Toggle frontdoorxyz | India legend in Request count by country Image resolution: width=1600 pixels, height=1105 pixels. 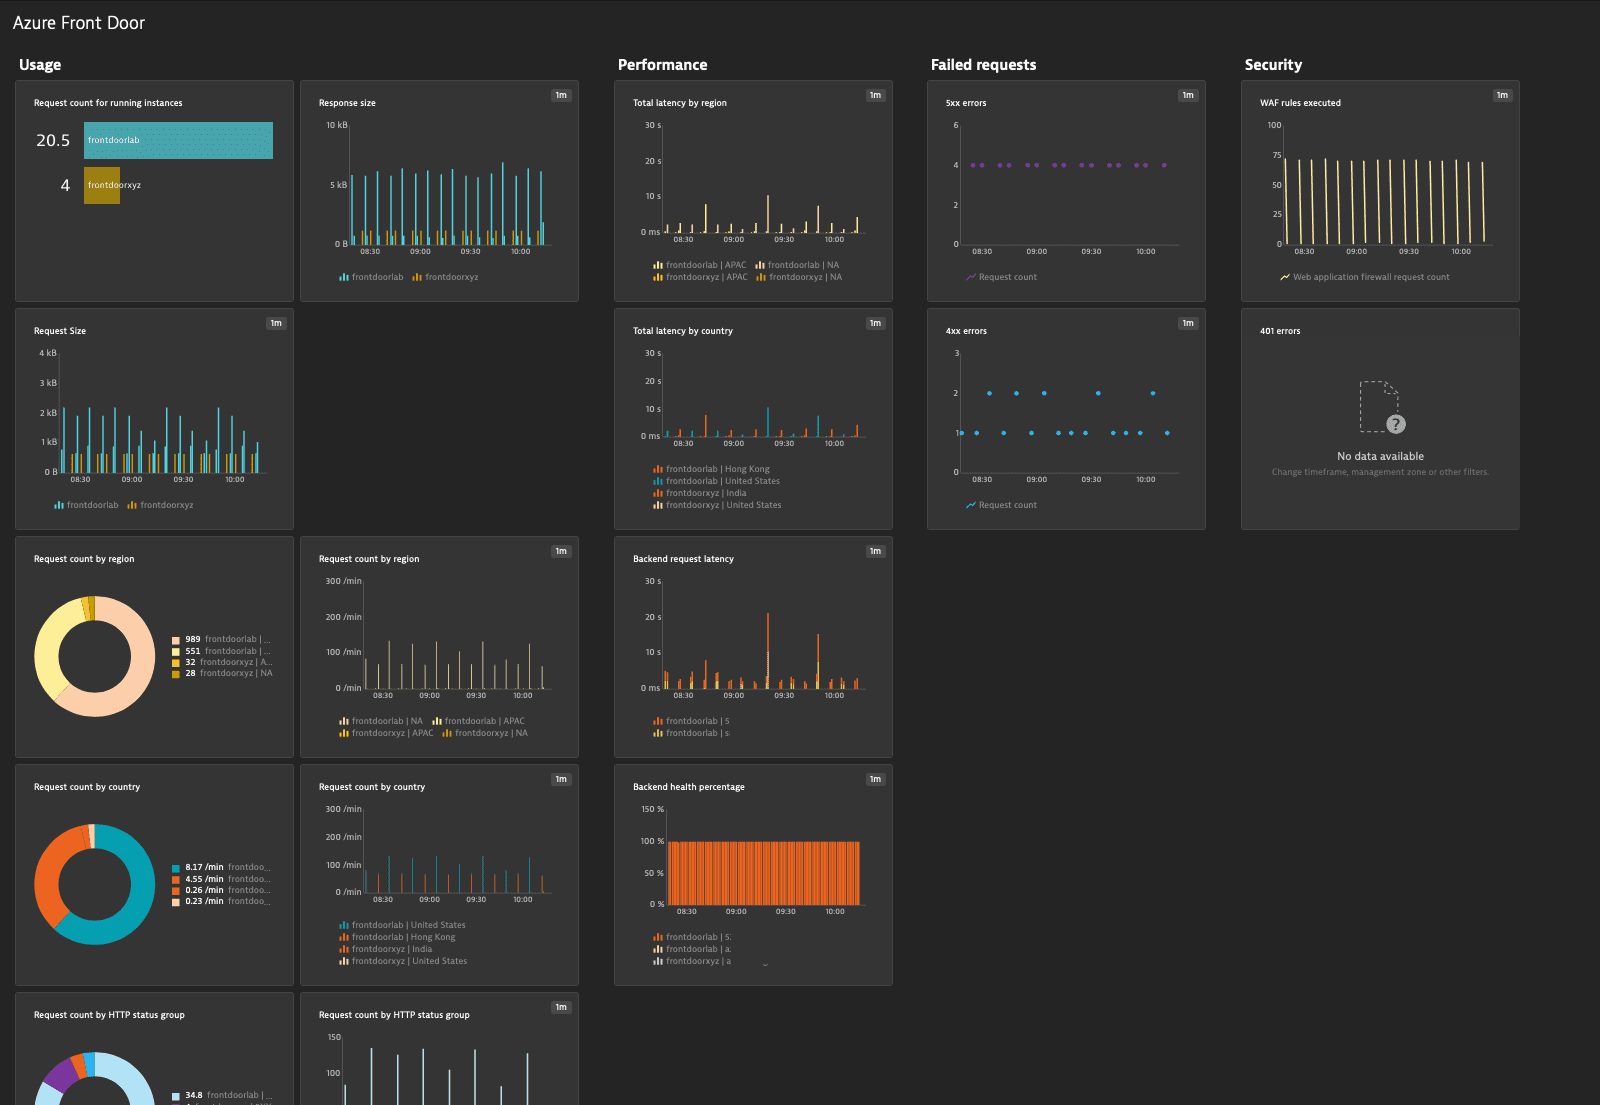coord(386,949)
